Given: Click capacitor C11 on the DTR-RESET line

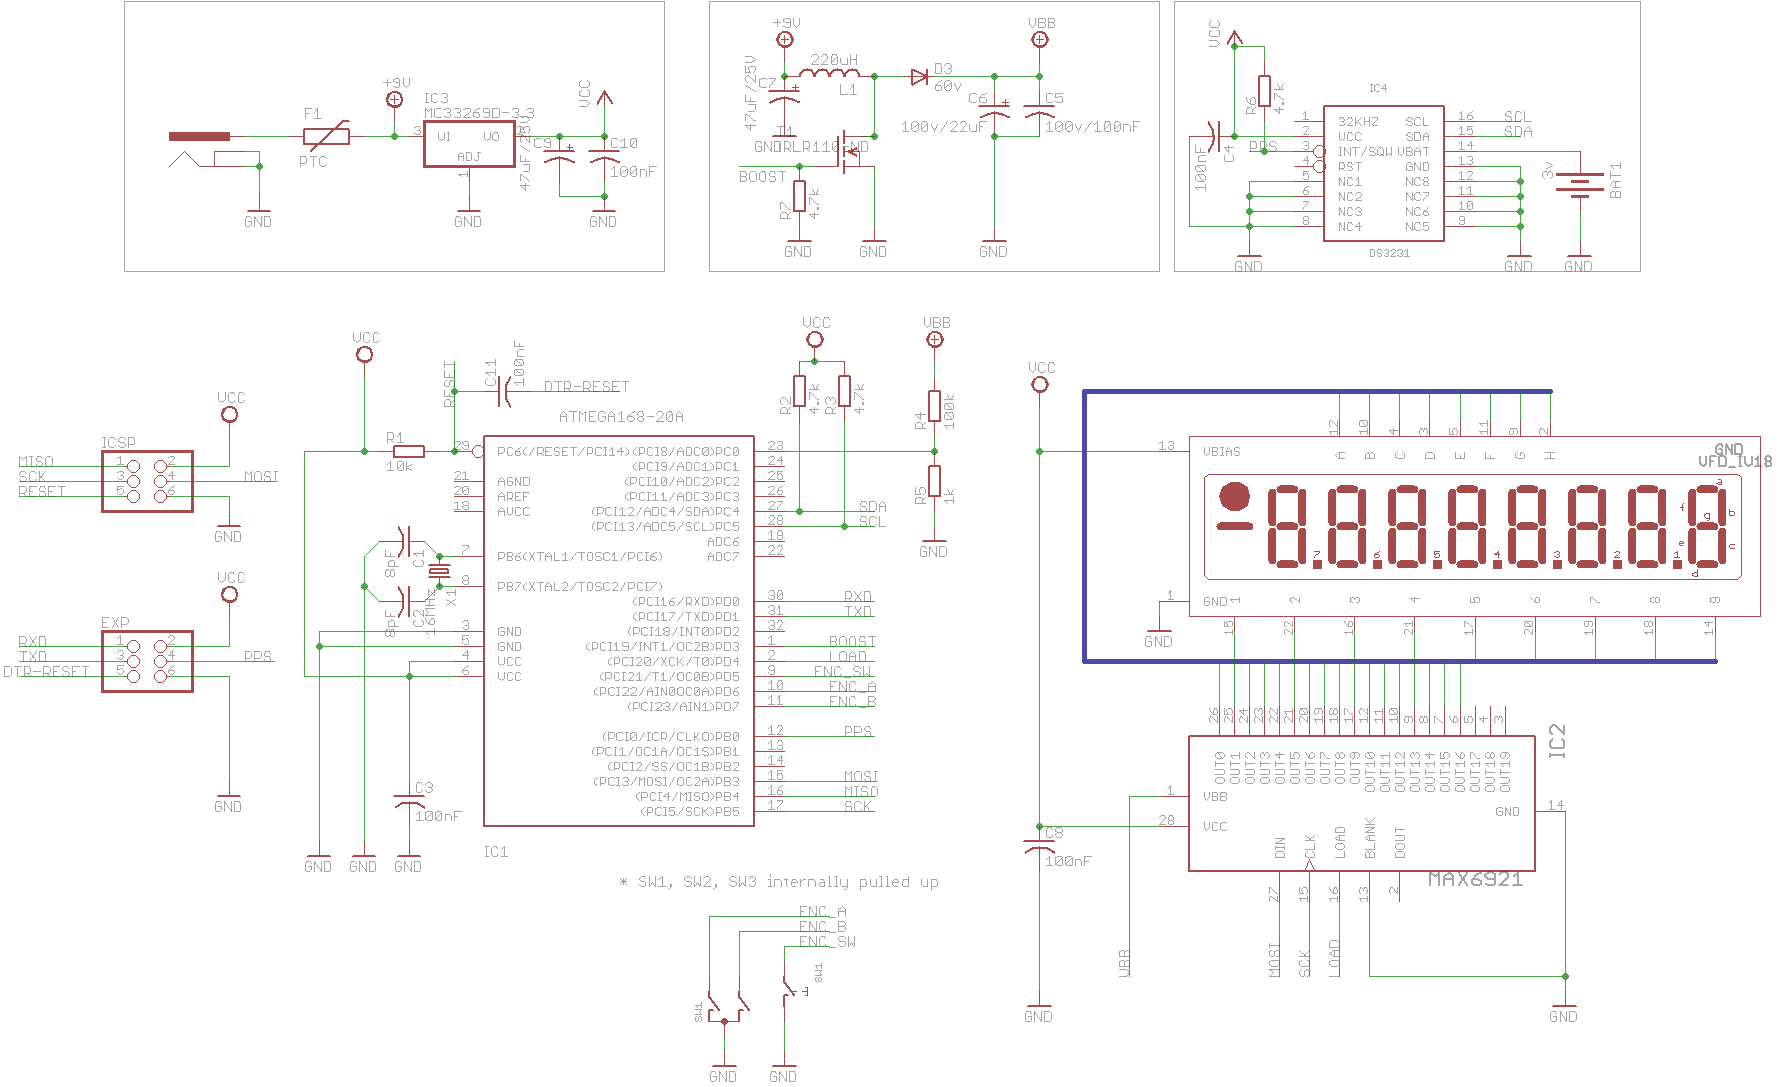Looking at the screenshot, I should (504, 392).
